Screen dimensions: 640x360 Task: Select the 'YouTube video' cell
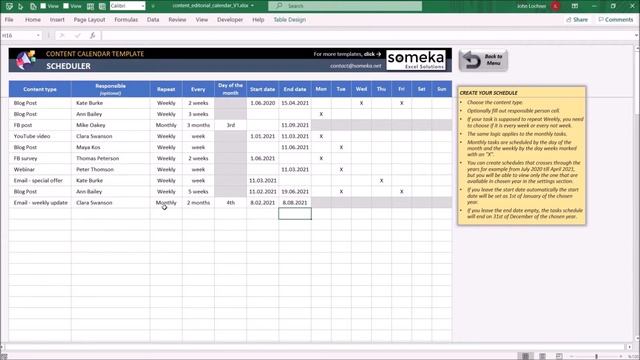coord(40,136)
